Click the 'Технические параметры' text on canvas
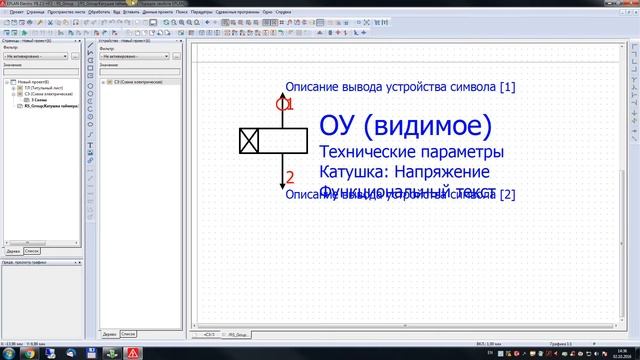The image size is (640, 360). tap(411, 152)
